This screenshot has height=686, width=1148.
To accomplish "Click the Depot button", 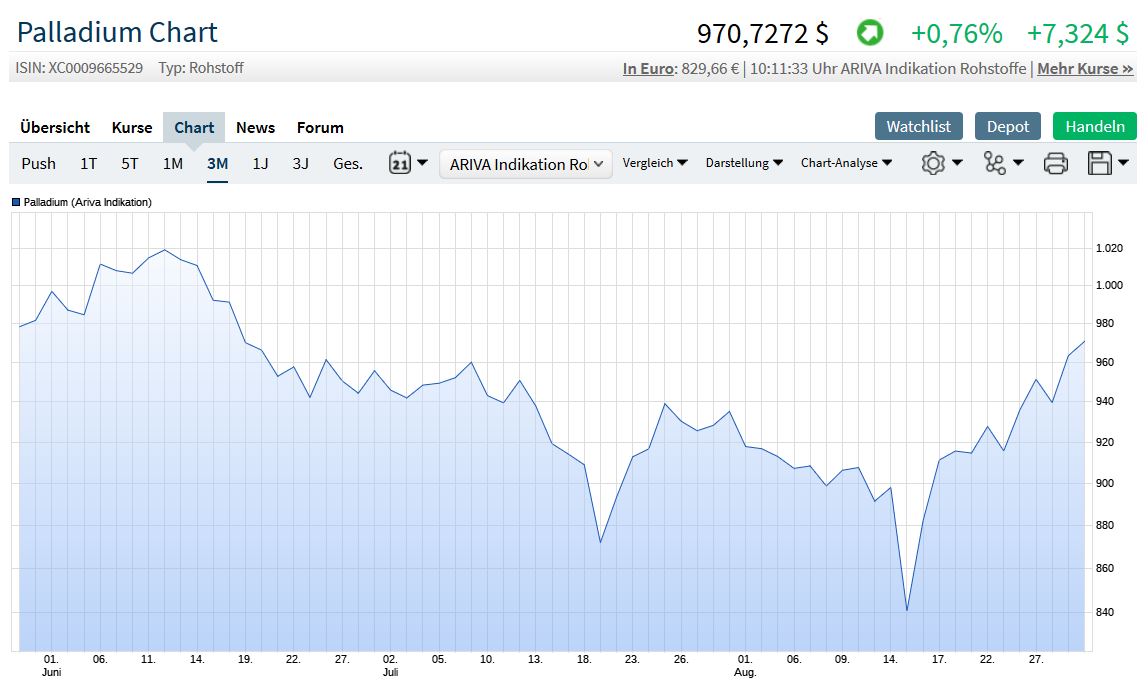I will pos(1008,126).
